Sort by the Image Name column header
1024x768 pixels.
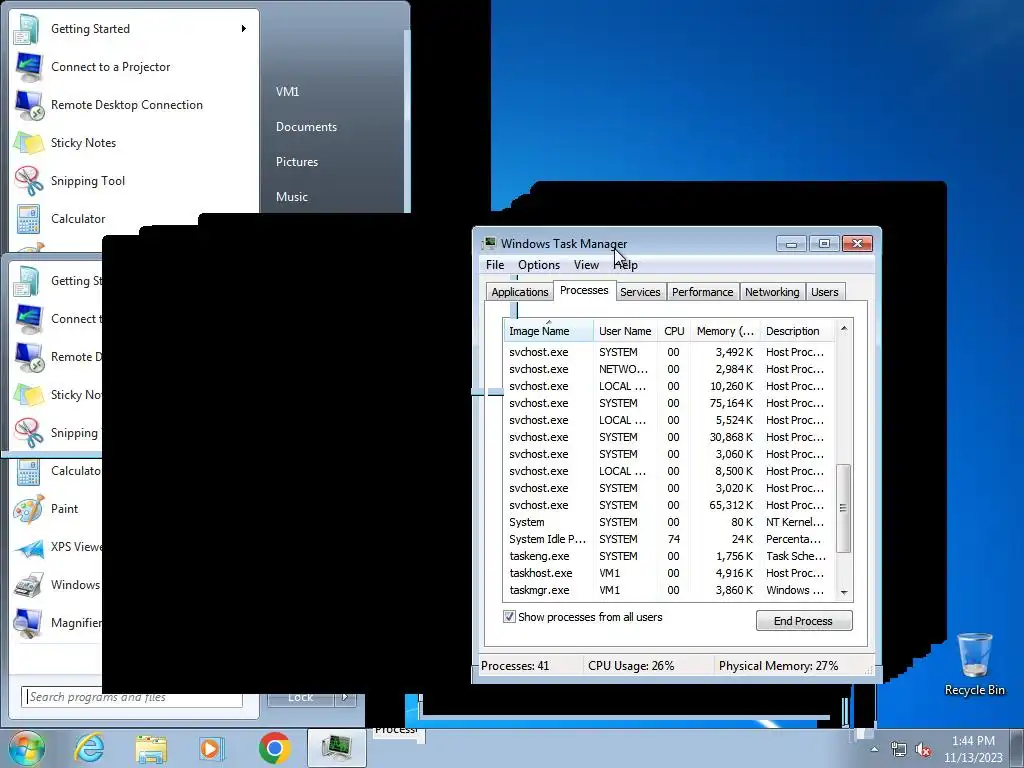click(549, 331)
